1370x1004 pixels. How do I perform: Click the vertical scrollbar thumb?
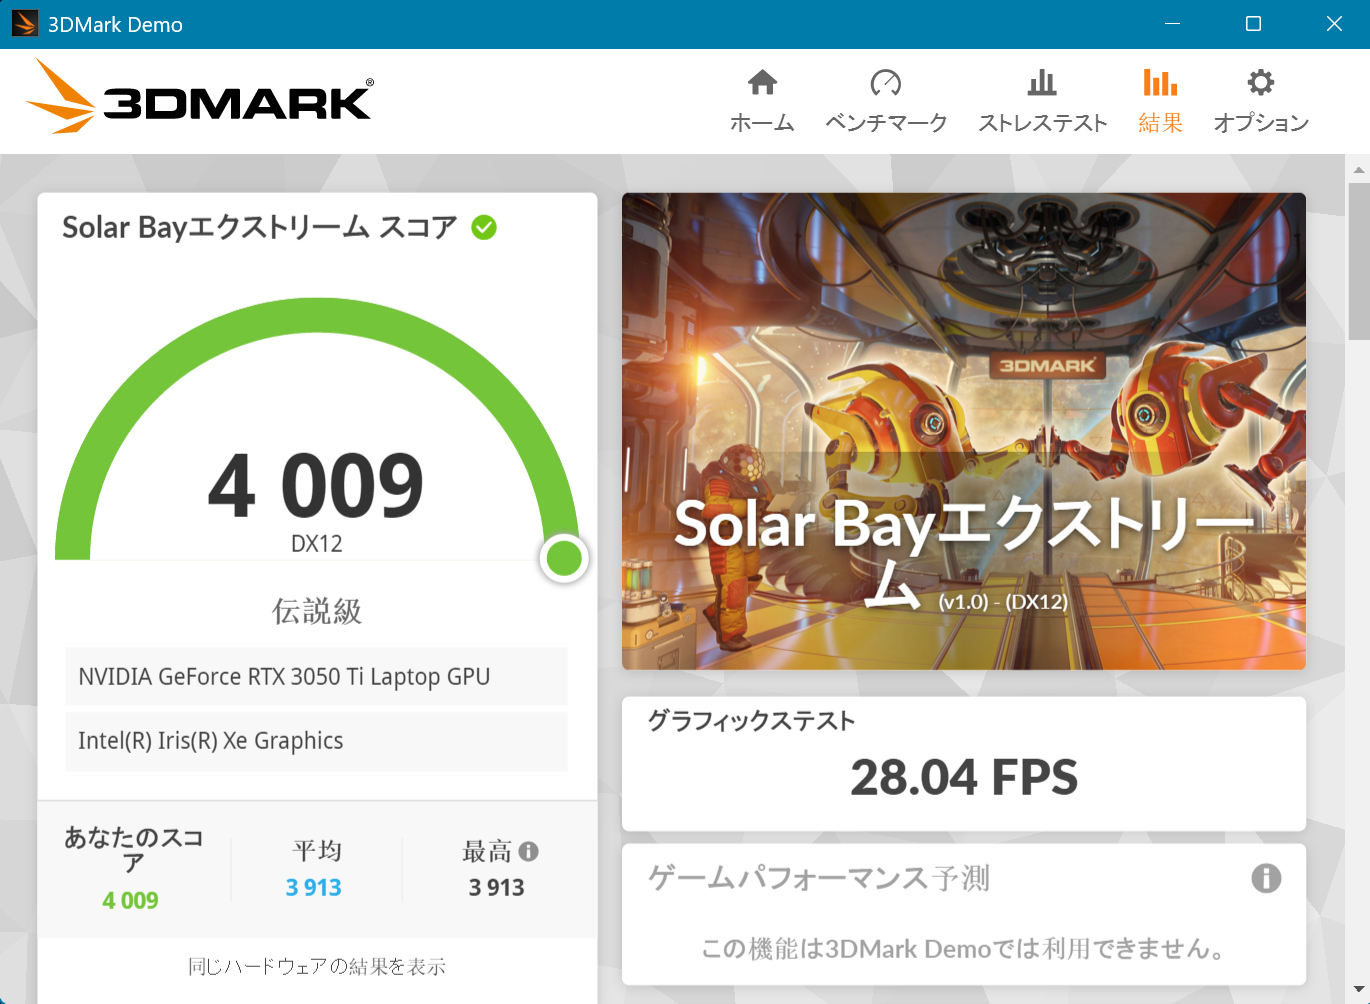[1358, 262]
